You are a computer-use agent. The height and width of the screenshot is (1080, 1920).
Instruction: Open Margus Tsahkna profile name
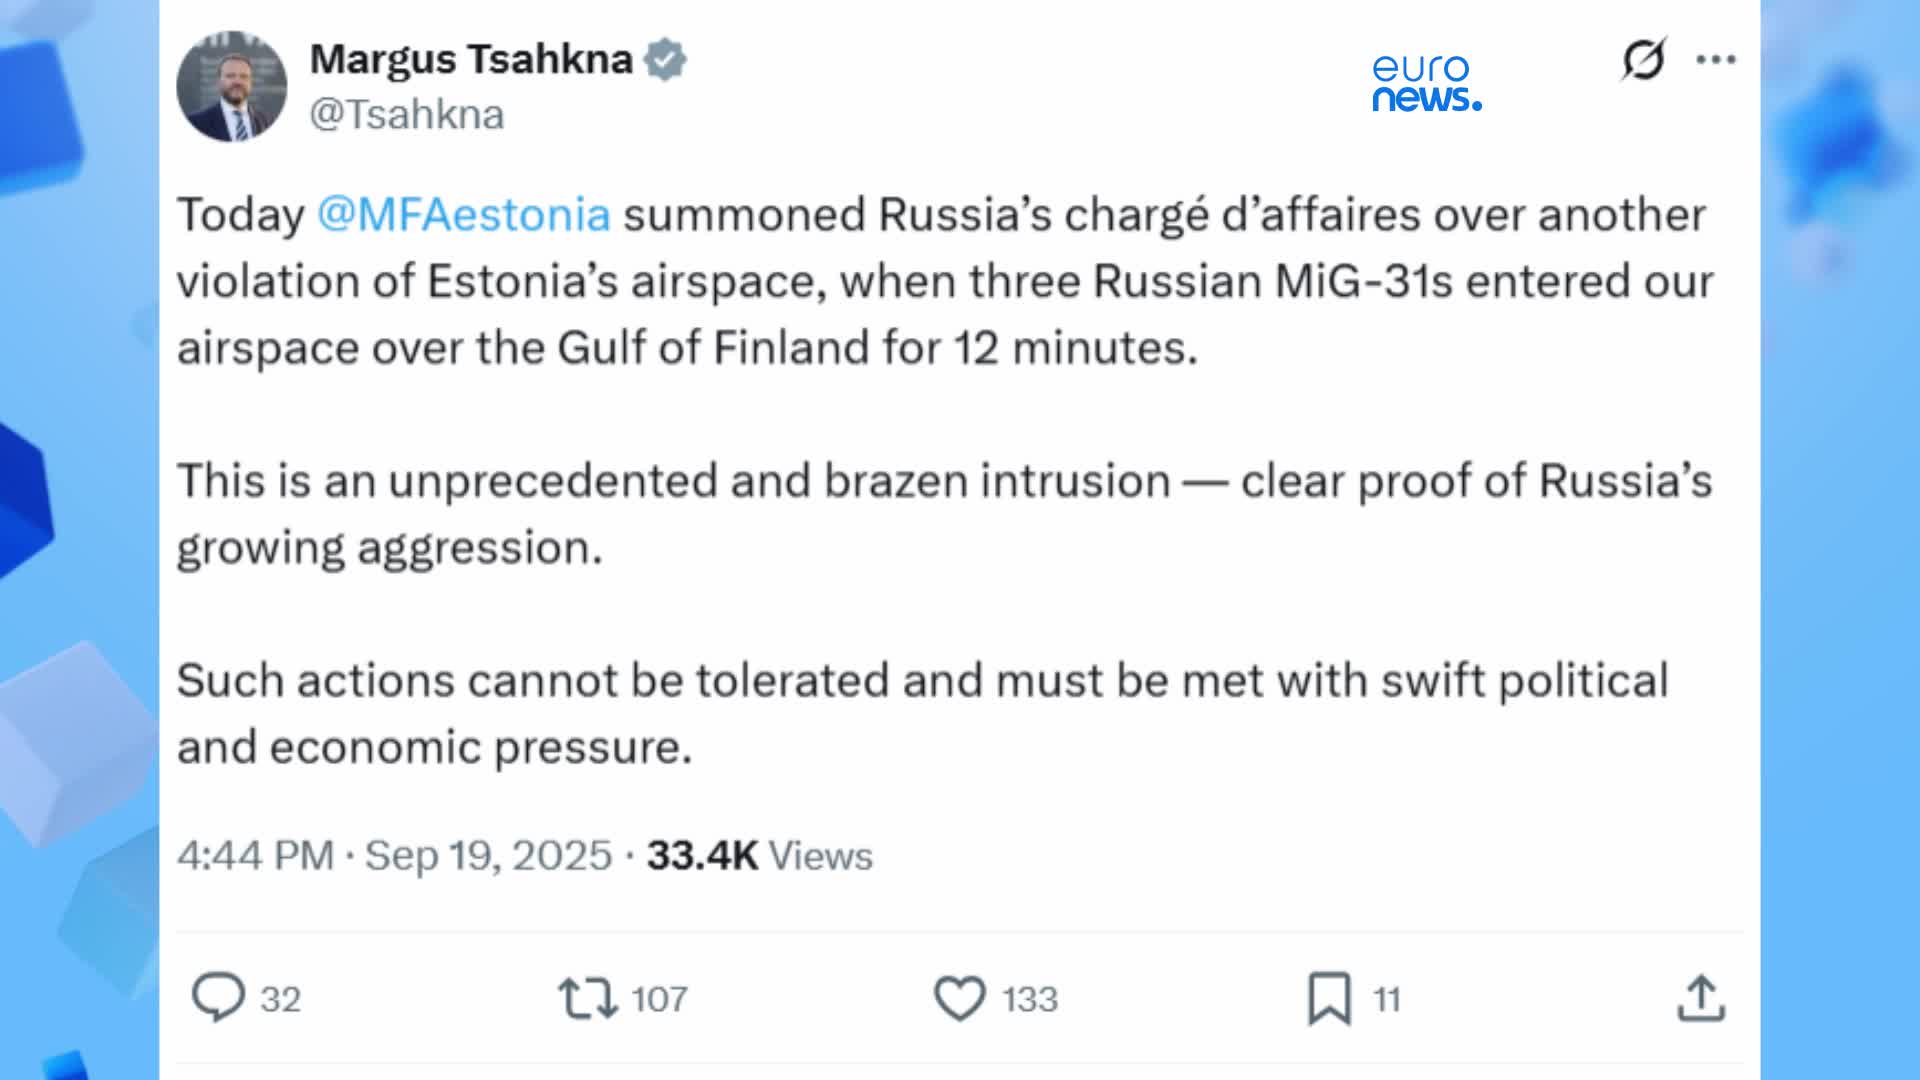(x=470, y=58)
